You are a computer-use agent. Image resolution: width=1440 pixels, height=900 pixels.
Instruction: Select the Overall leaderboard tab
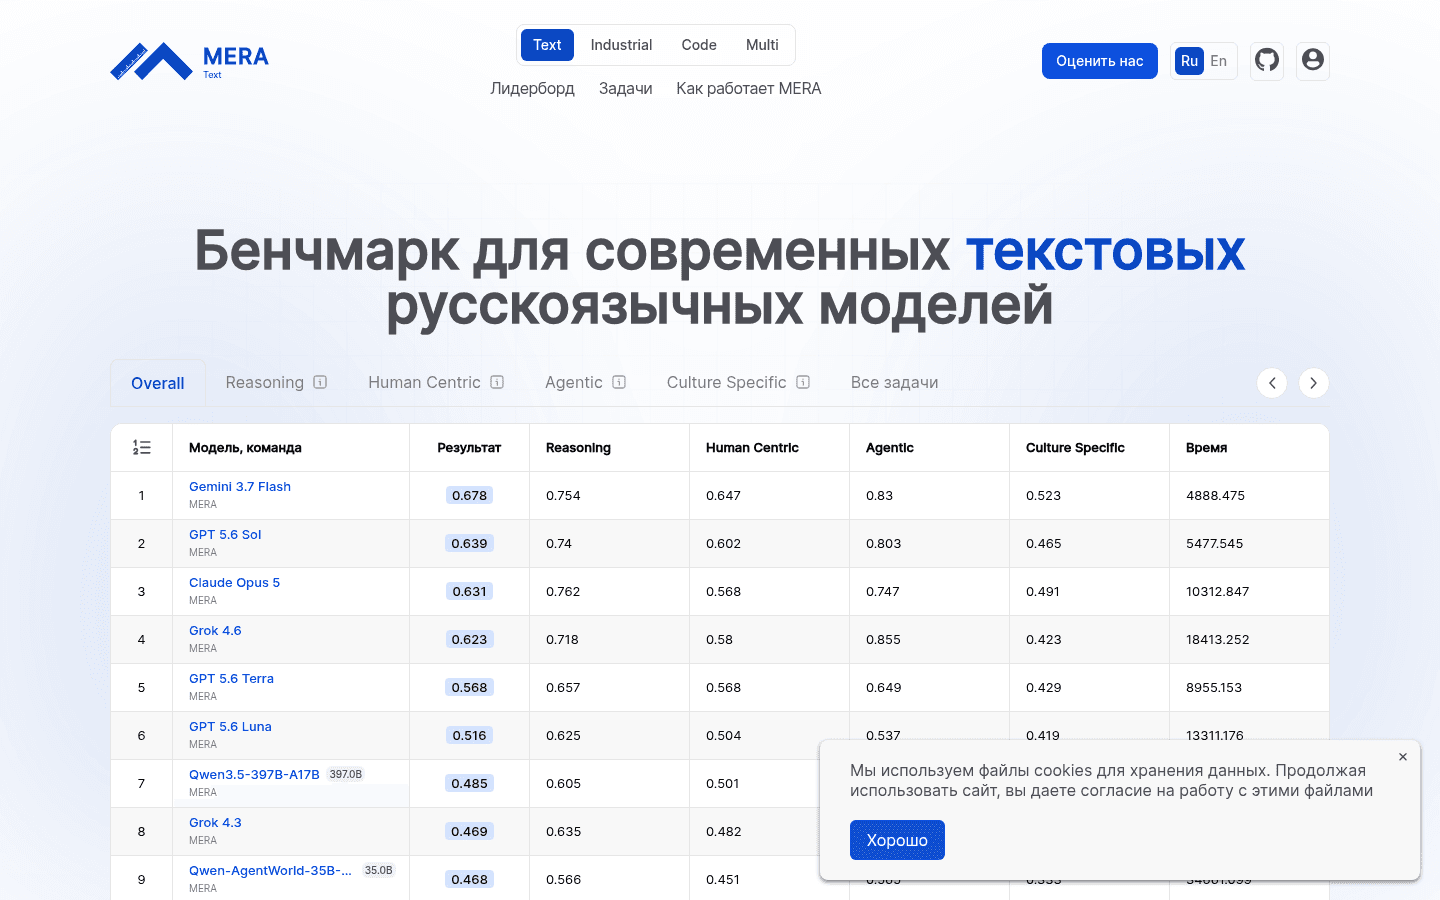click(x=158, y=383)
